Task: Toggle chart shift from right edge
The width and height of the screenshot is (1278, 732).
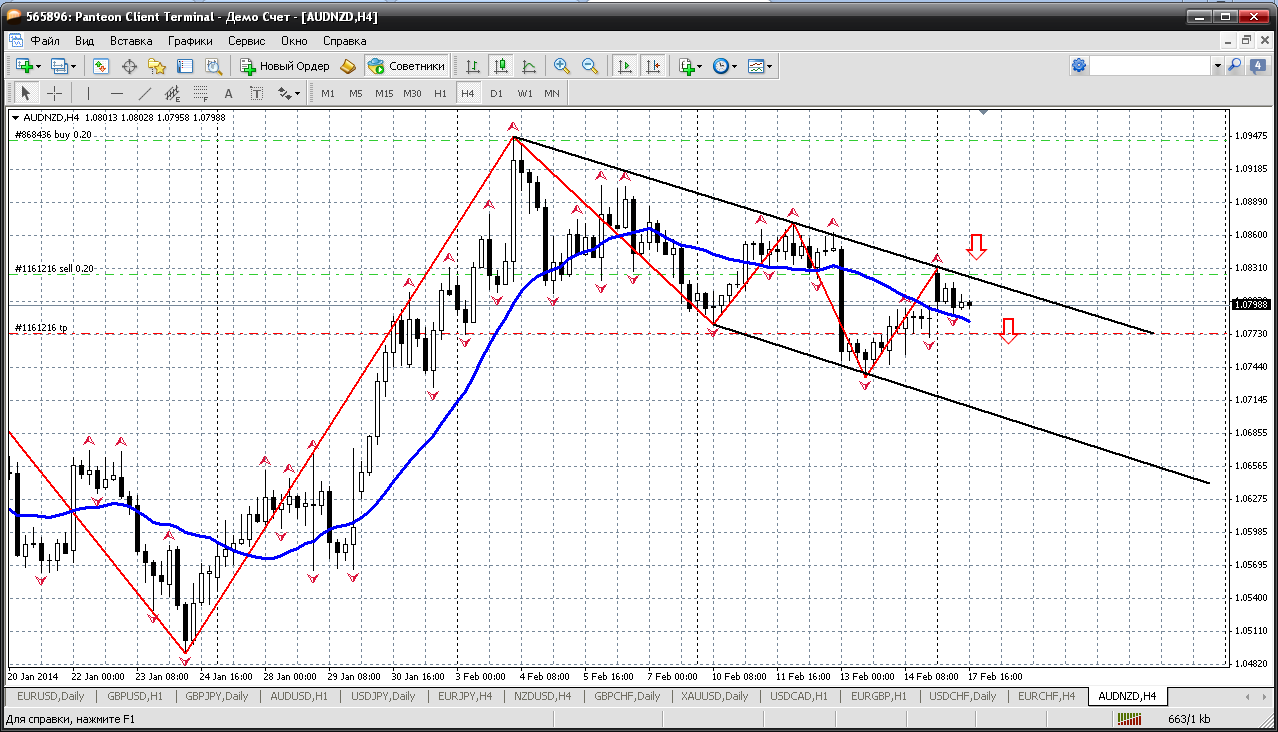Action: click(653, 66)
